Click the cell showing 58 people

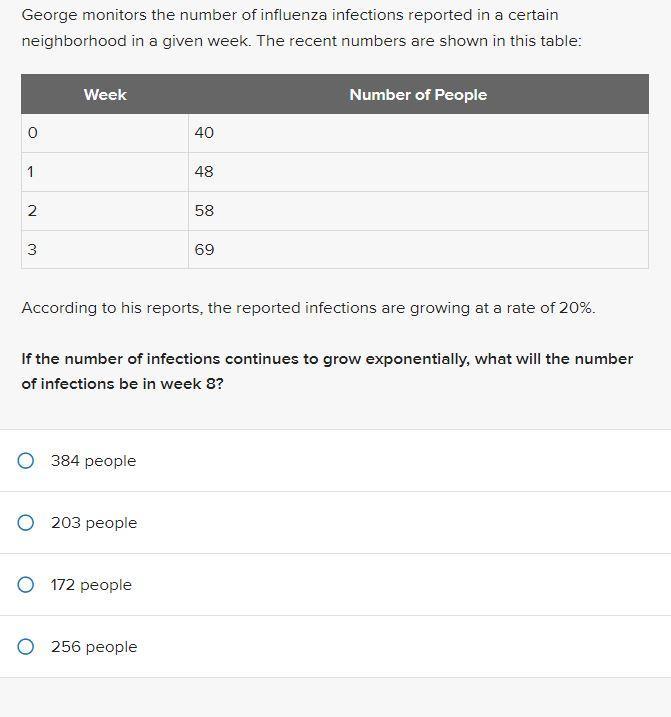click(x=418, y=211)
